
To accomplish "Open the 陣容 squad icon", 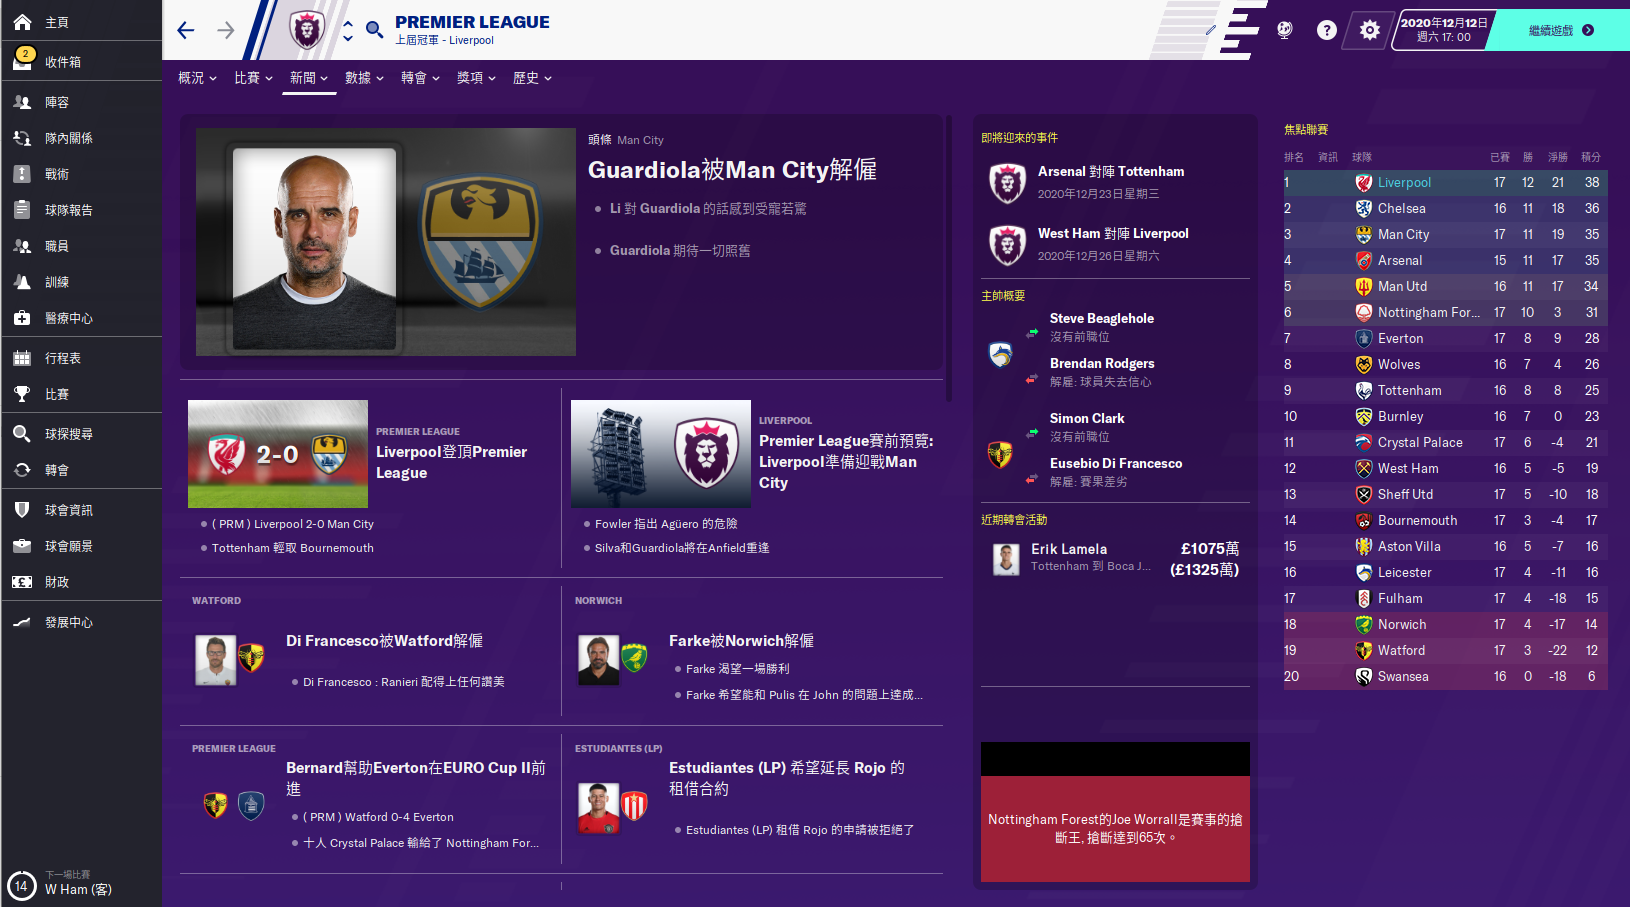I will [x=22, y=102].
